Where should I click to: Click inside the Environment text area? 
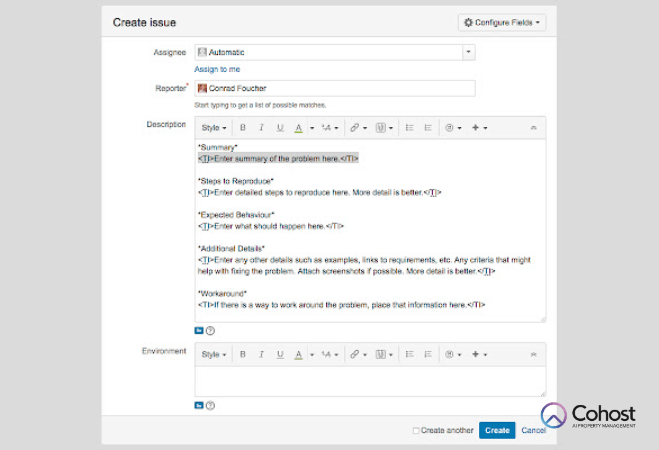click(x=370, y=382)
